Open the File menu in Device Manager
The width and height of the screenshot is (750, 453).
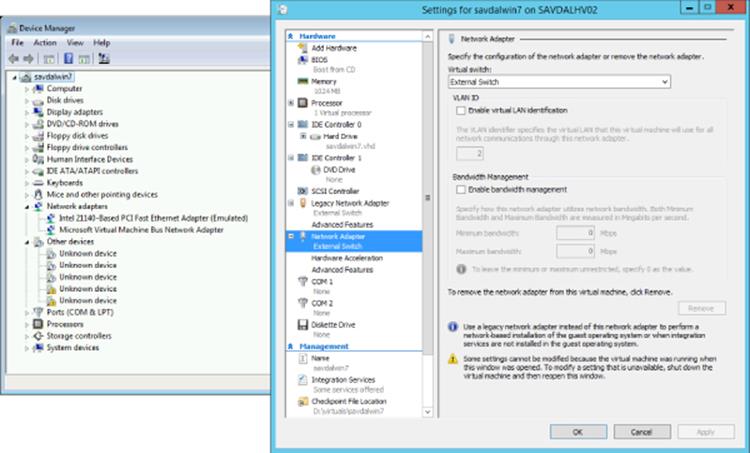pyautogui.click(x=17, y=43)
